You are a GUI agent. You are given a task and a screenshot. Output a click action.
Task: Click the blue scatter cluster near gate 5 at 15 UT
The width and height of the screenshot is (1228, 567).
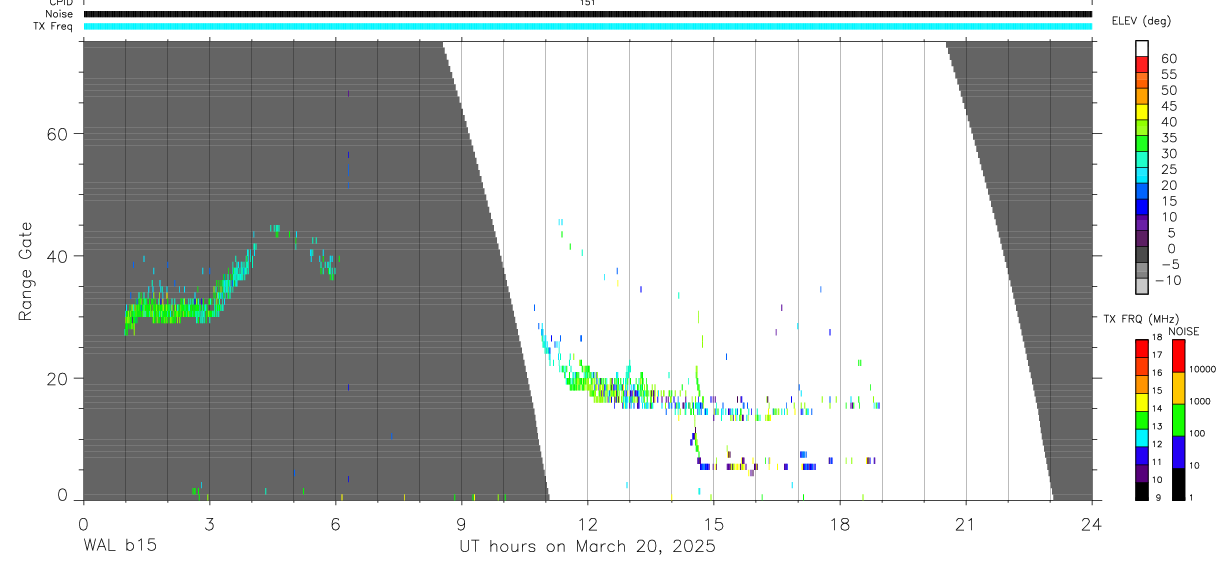point(706,466)
